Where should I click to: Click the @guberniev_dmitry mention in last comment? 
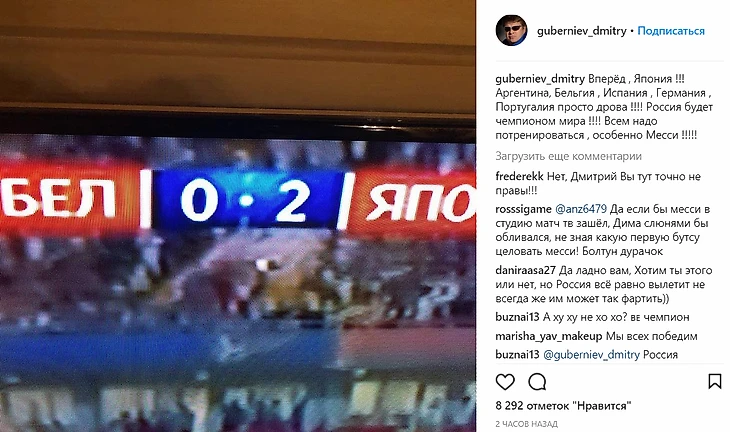point(591,355)
